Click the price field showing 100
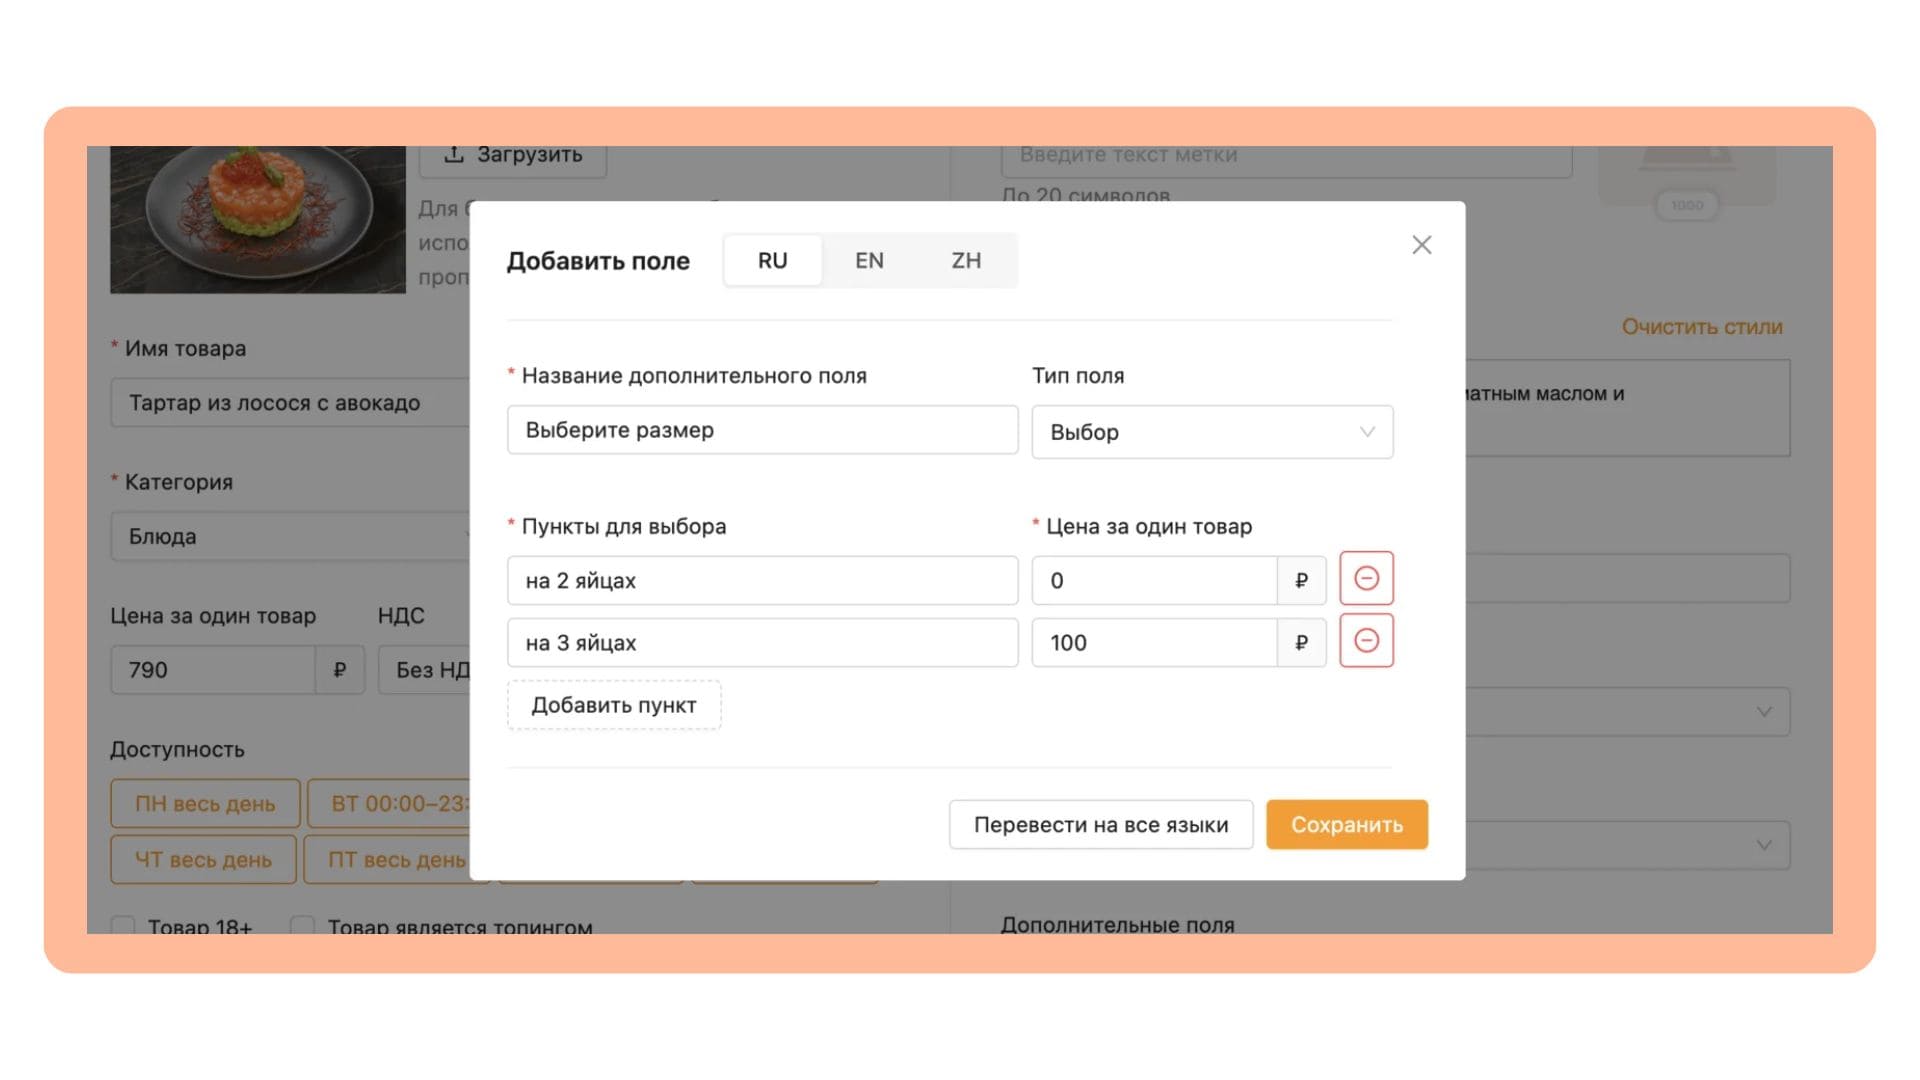 [x=1154, y=643]
